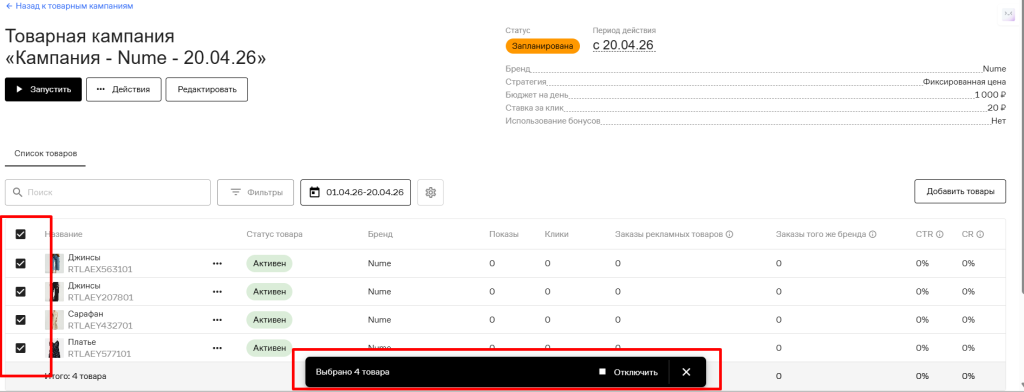Open the Действия menu
Screen dimensions: 1024x392
(x=123, y=90)
